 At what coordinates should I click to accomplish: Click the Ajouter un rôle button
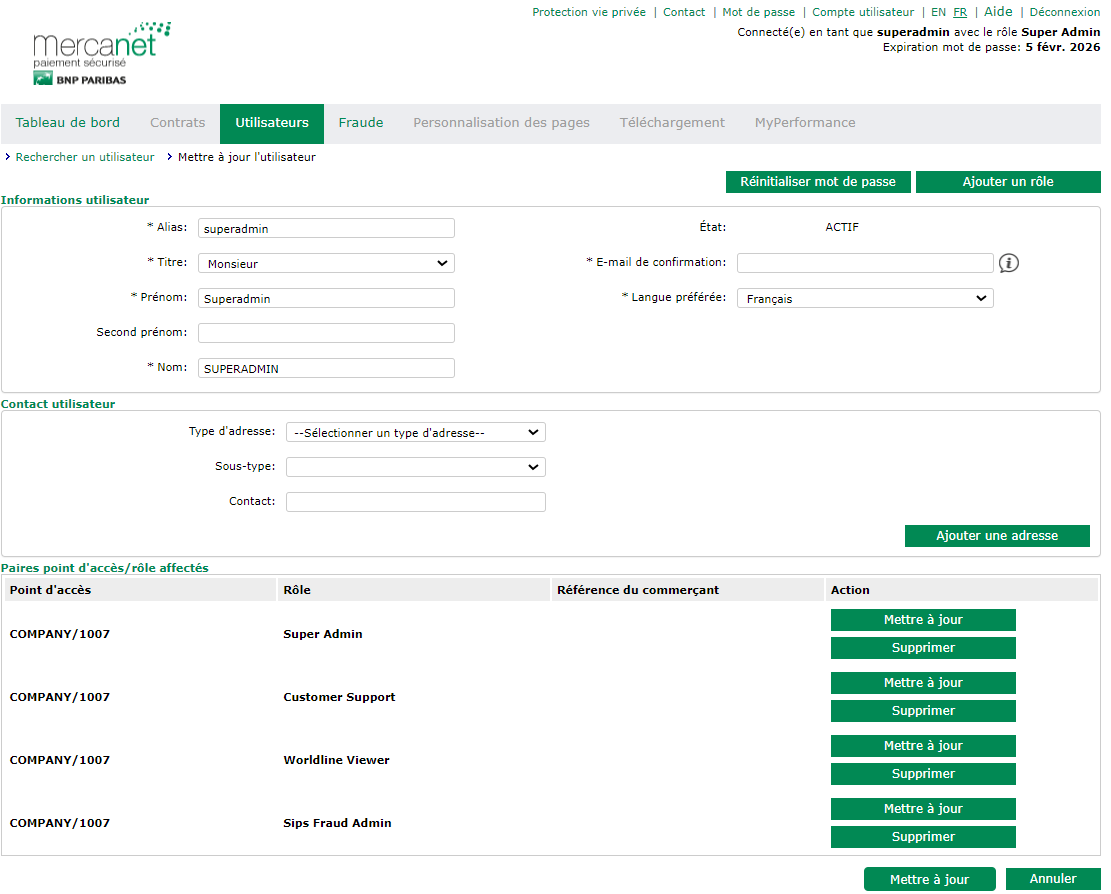point(1008,182)
